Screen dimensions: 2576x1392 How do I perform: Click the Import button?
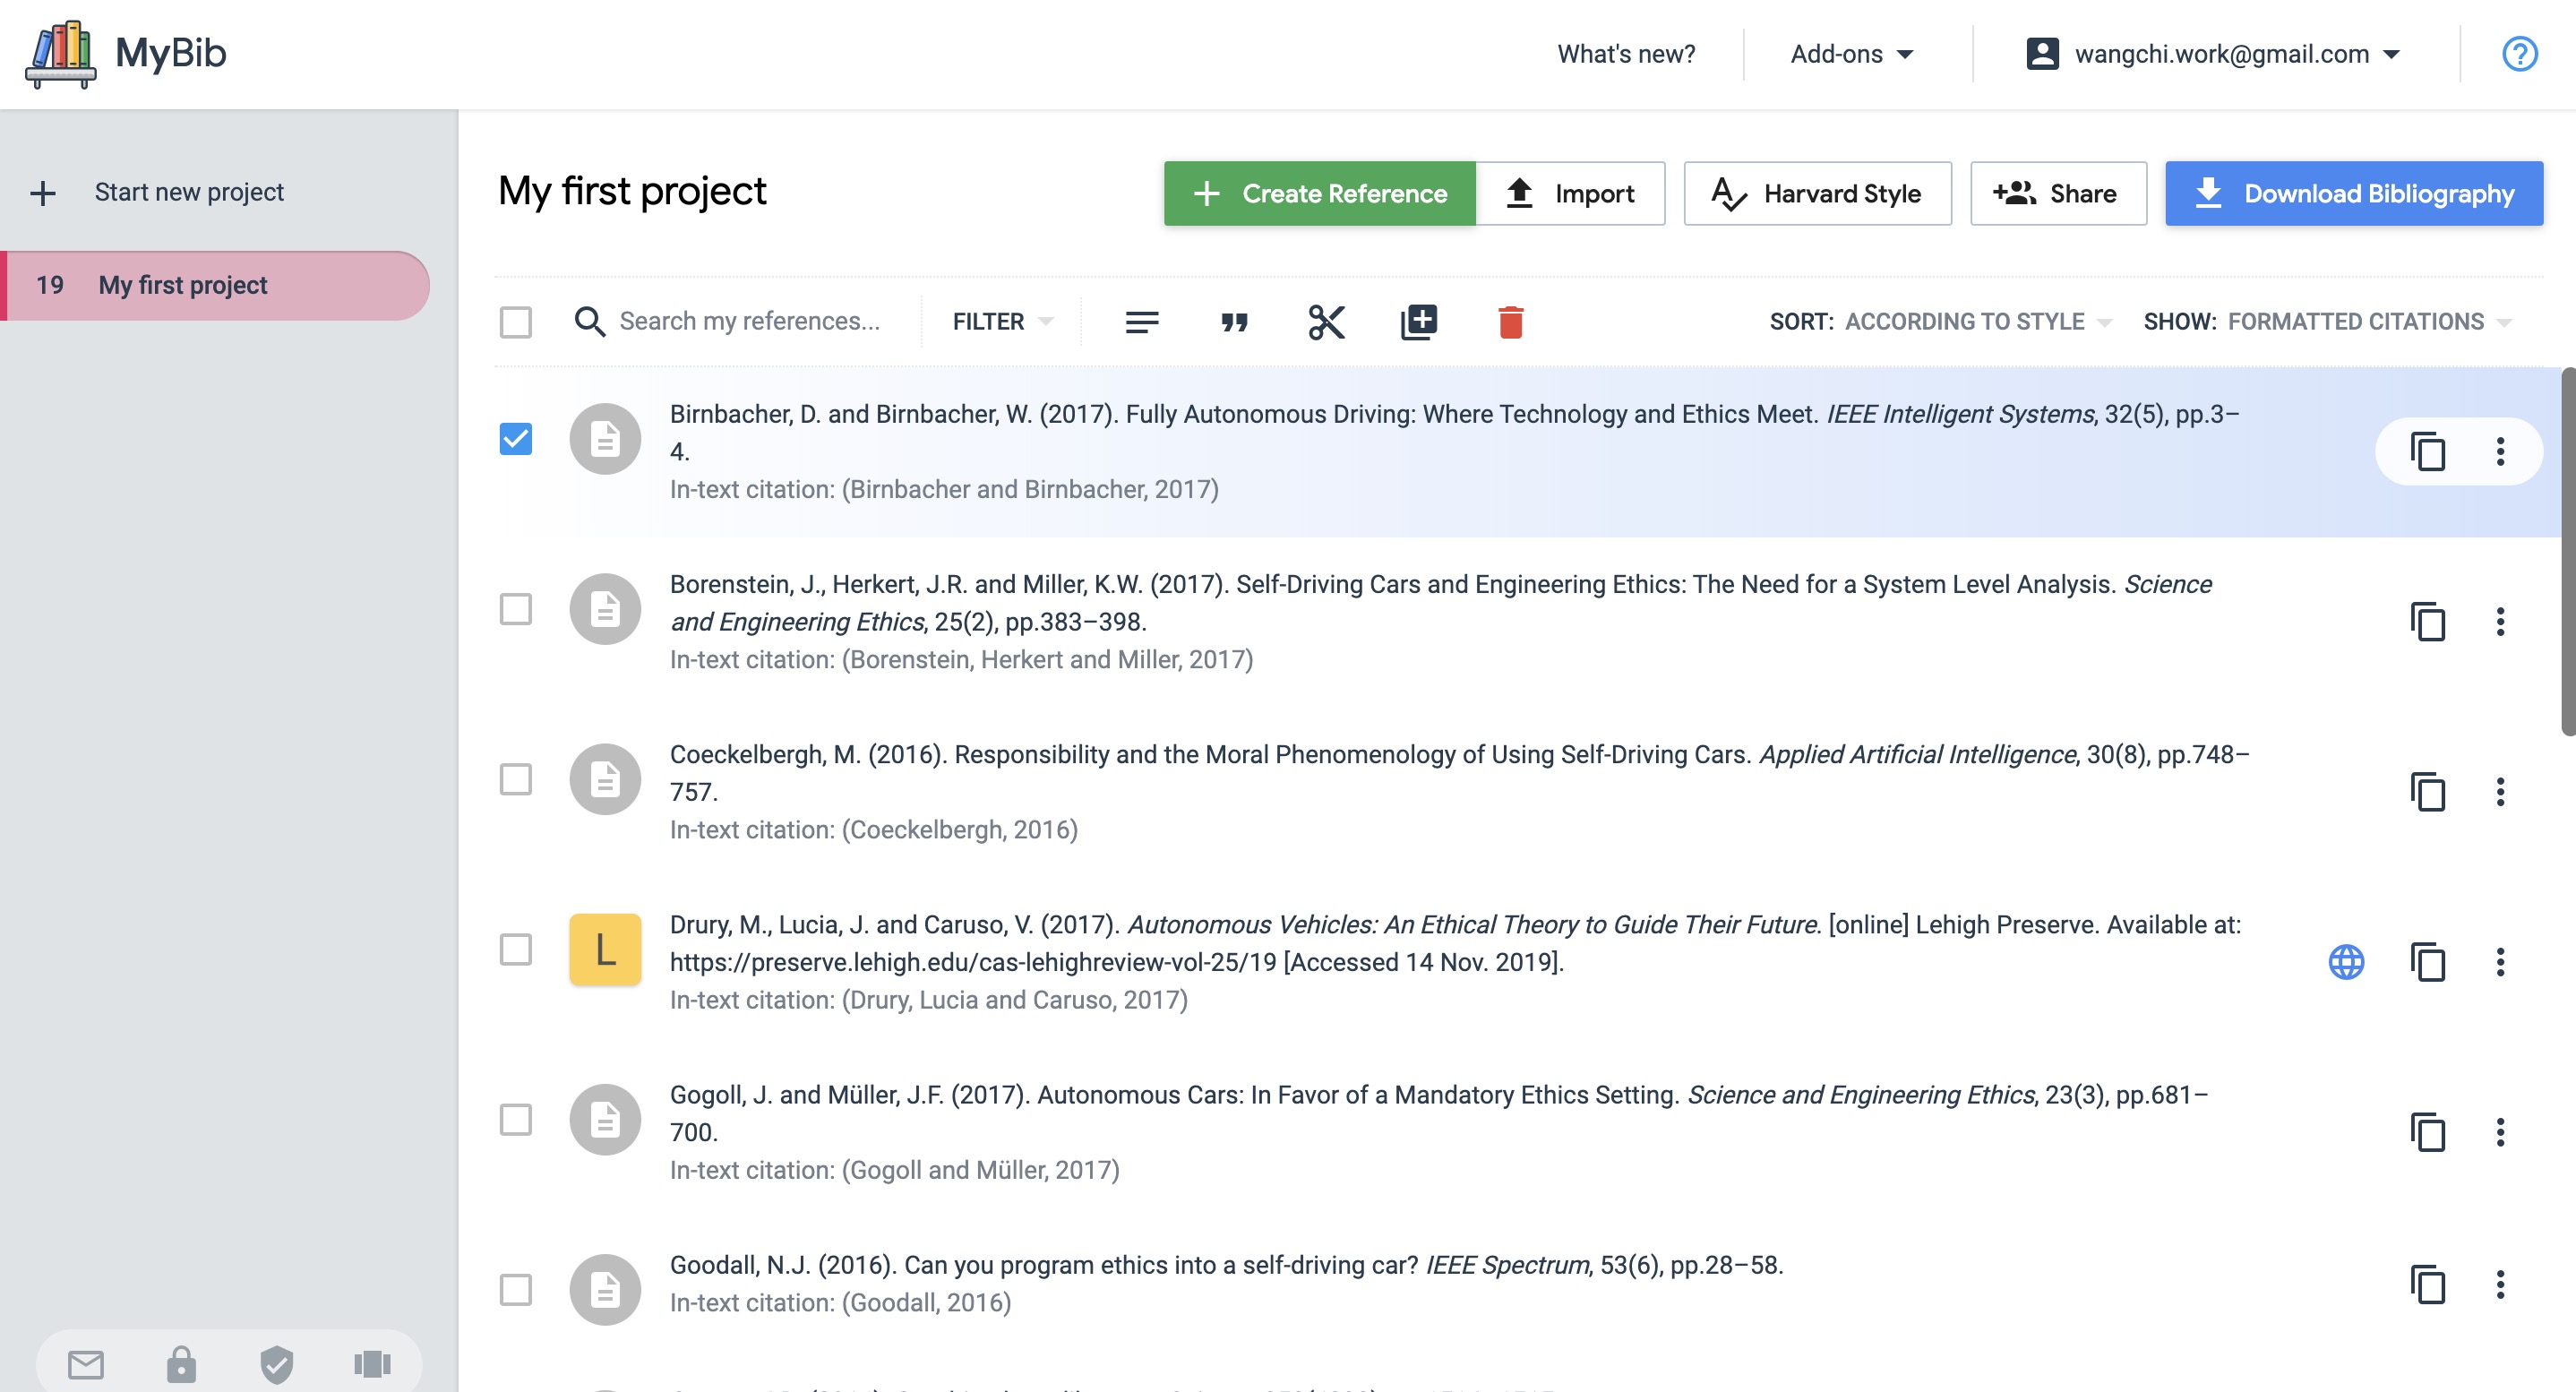(x=1570, y=193)
